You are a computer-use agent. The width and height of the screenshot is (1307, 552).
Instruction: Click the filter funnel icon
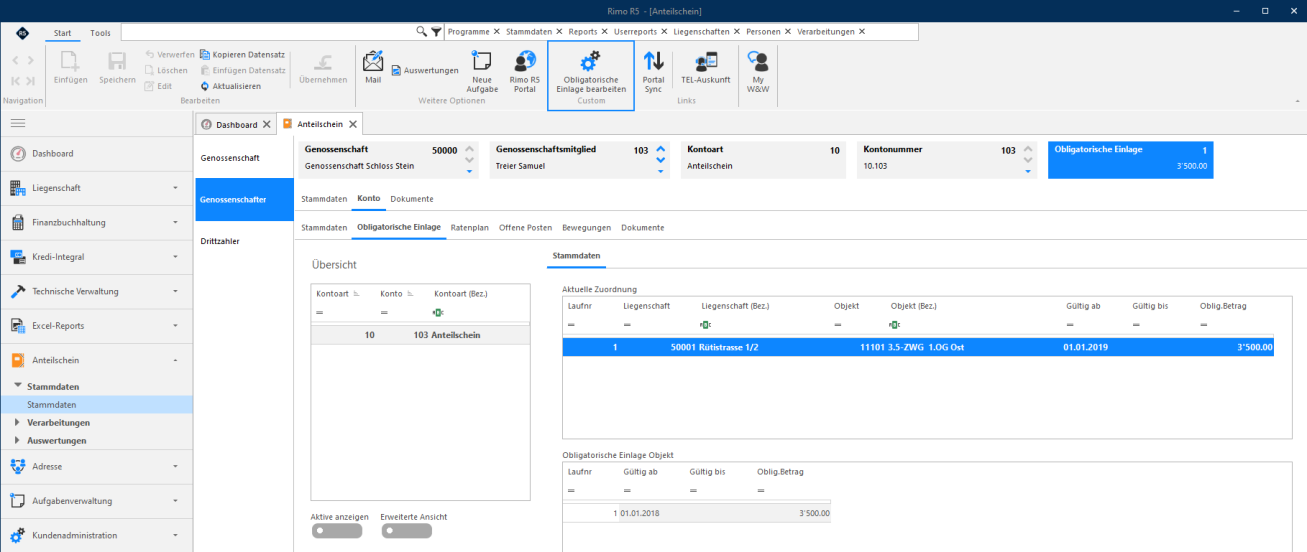point(436,32)
